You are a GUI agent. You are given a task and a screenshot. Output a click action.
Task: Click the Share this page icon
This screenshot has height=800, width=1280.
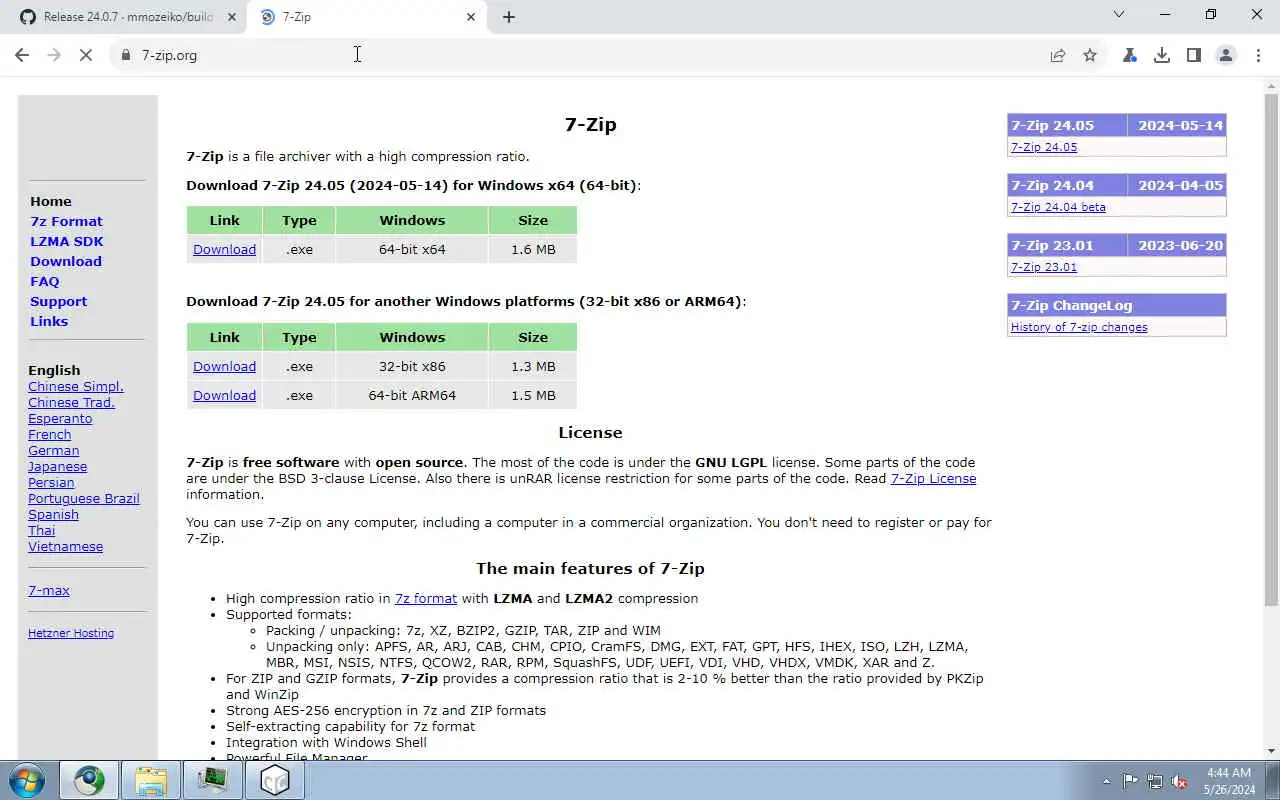(1058, 55)
